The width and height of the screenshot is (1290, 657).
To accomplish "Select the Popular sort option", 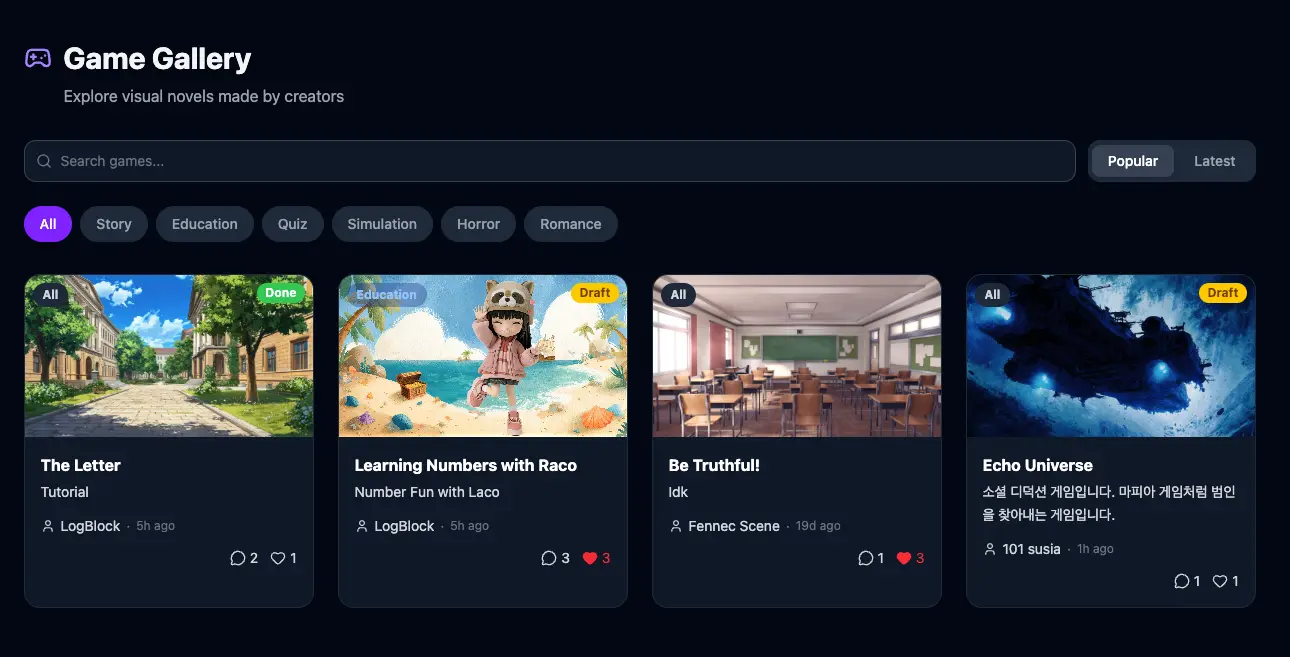I will [1133, 161].
